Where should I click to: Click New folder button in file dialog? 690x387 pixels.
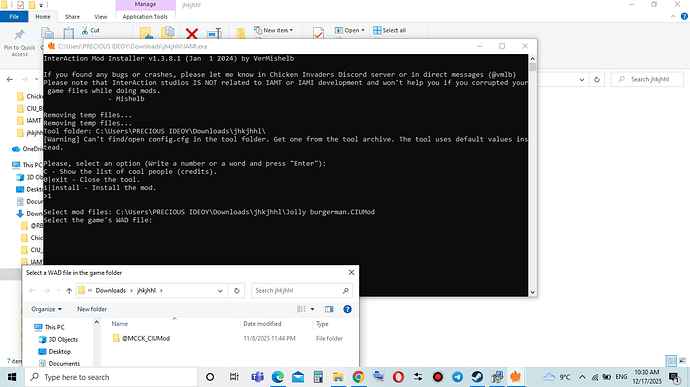click(x=92, y=309)
